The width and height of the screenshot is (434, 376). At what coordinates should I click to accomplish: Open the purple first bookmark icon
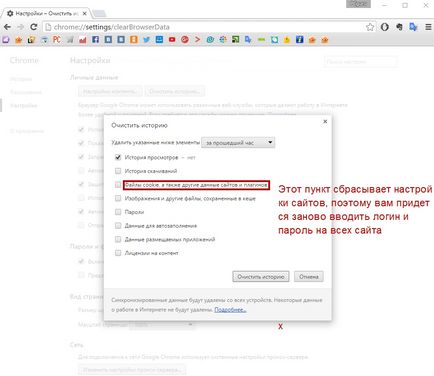[x=6, y=40]
